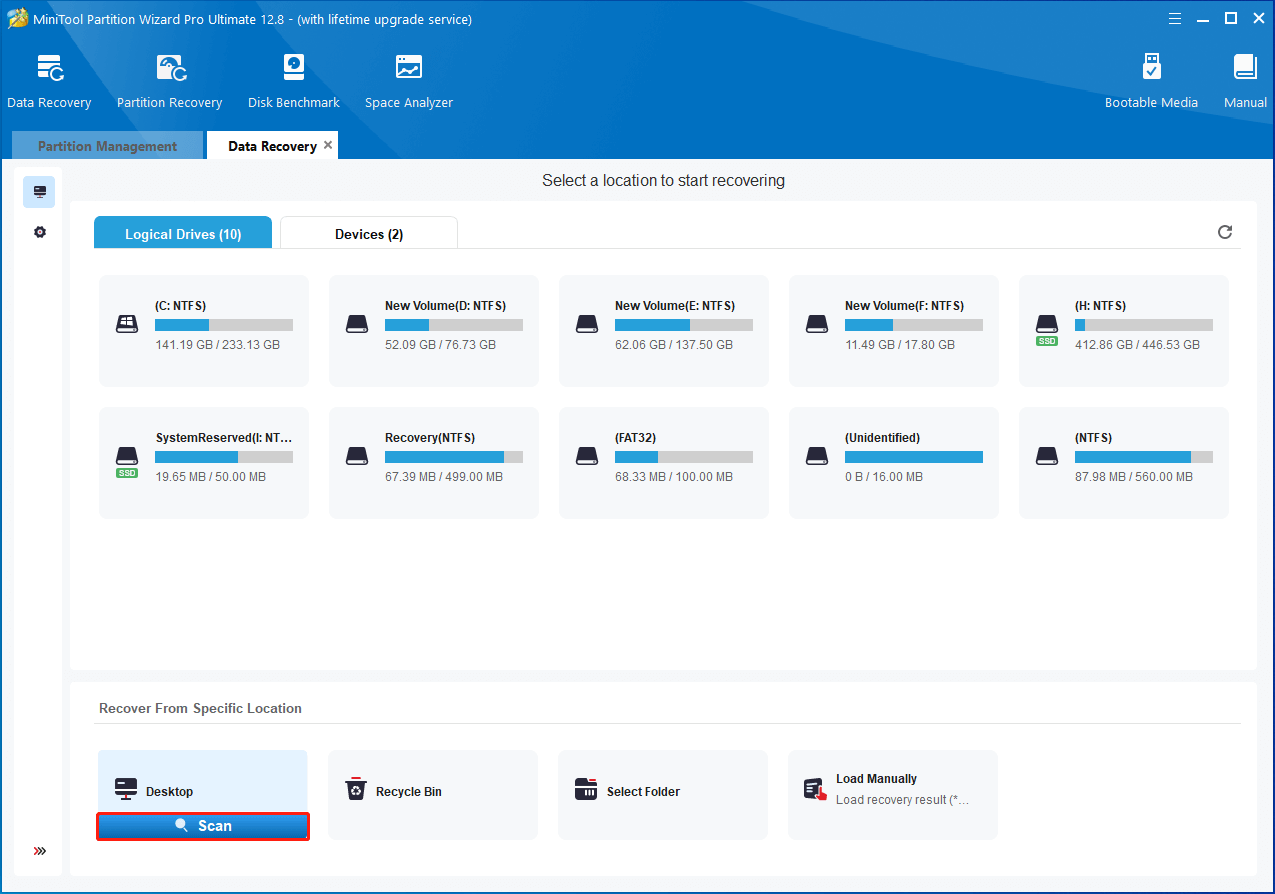Click the Unidentified partition usage bar
This screenshot has width=1275, height=894.
[914, 457]
